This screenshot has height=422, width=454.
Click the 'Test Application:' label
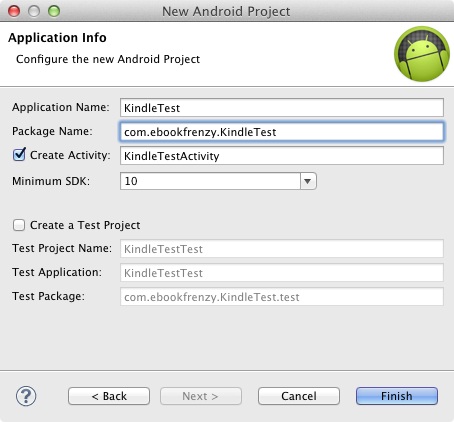57,272
